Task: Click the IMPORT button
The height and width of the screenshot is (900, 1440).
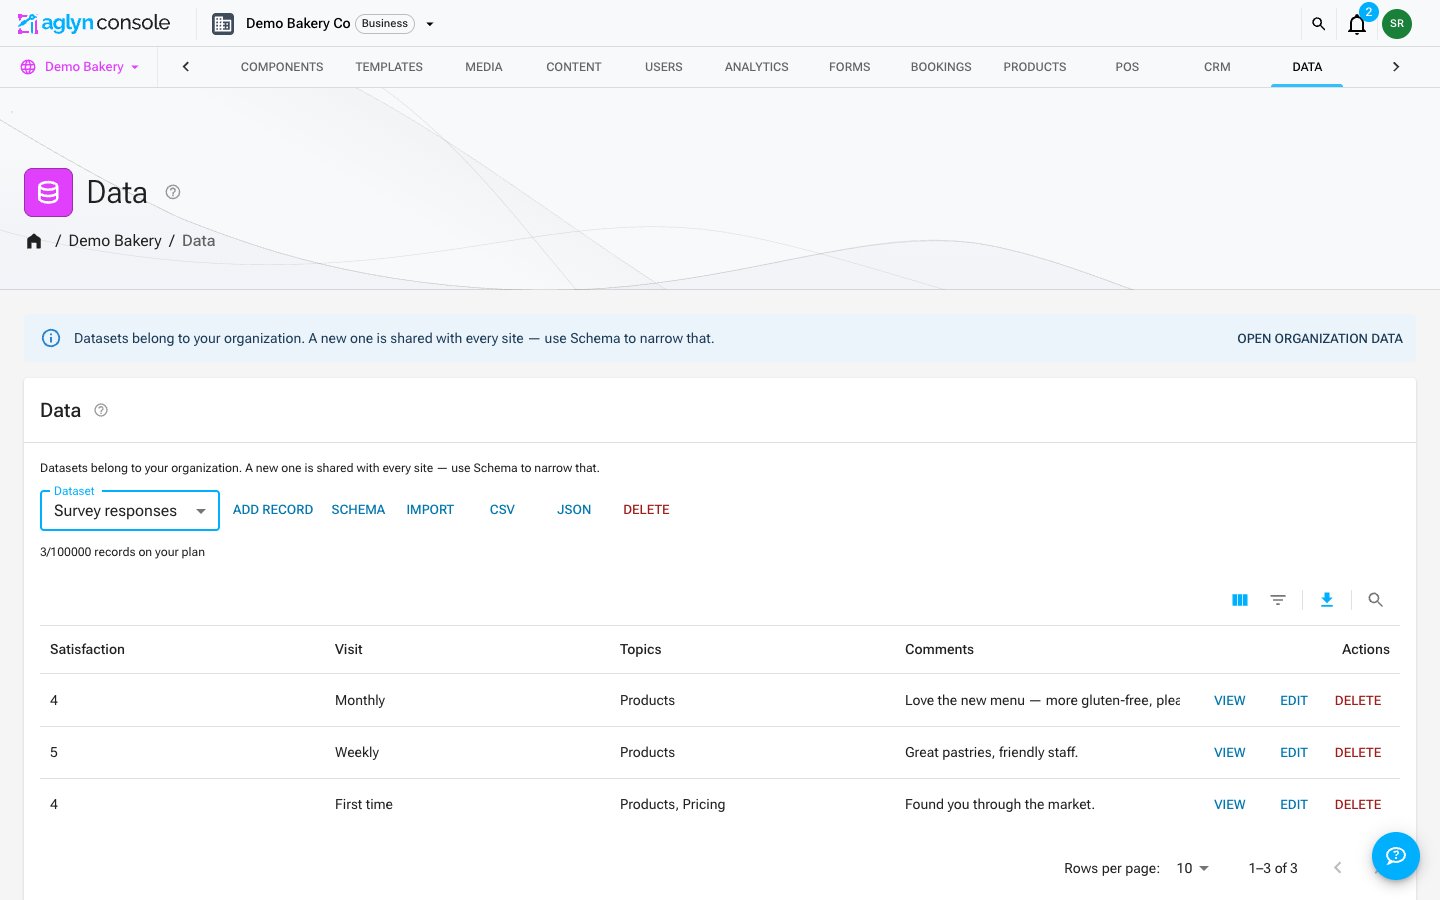Action: point(430,510)
